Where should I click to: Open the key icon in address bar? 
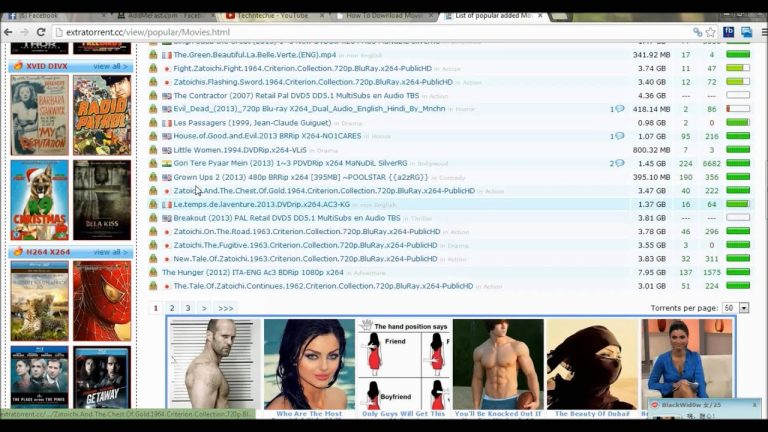697,32
